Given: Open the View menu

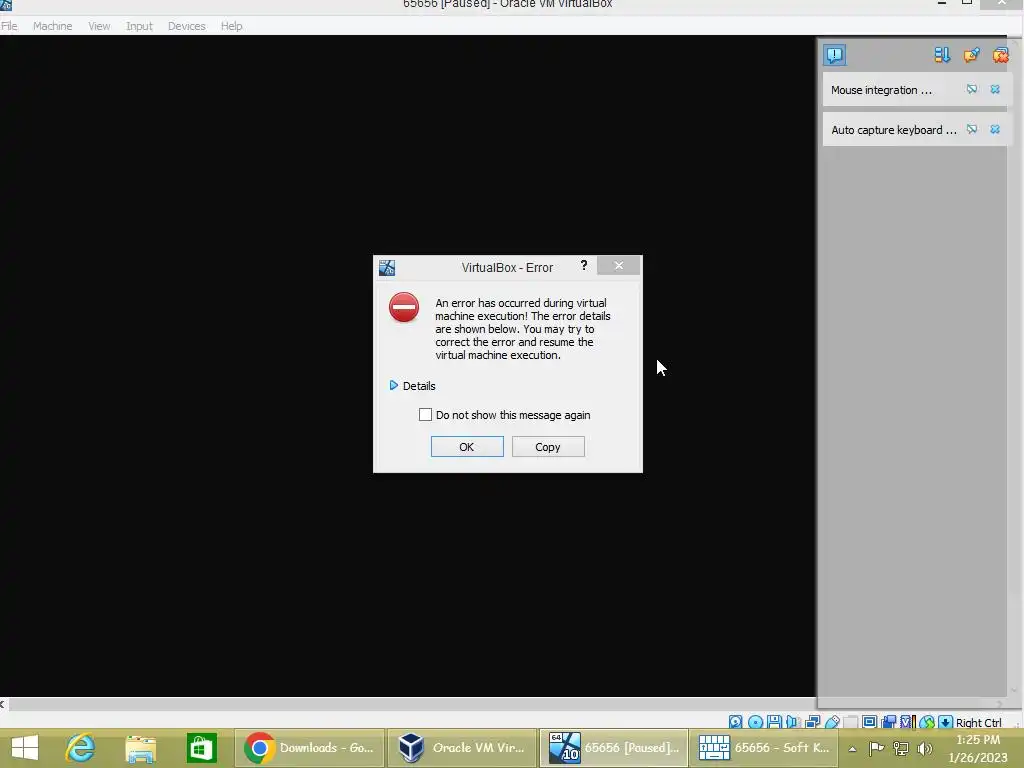Looking at the screenshot, I should click(x=99, y=26).
